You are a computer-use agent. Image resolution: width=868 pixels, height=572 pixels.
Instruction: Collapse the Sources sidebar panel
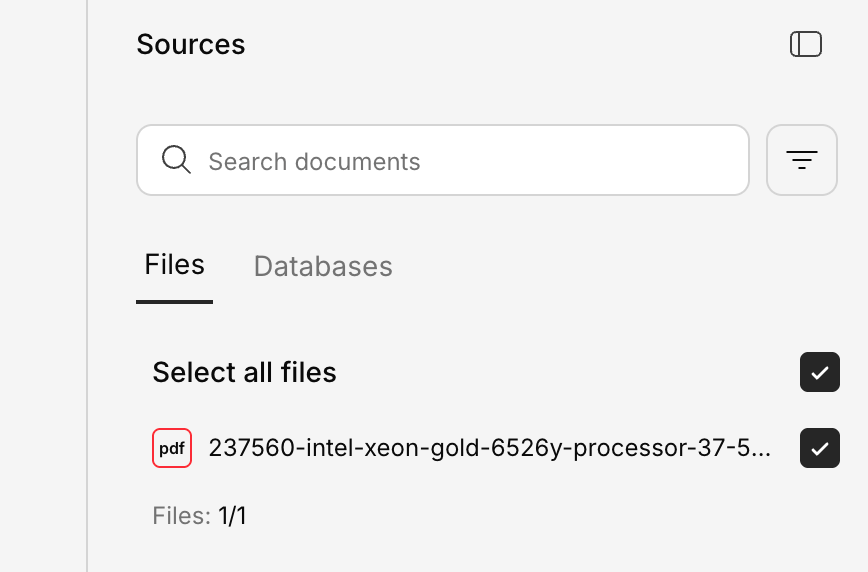click(x=806, y=44)
